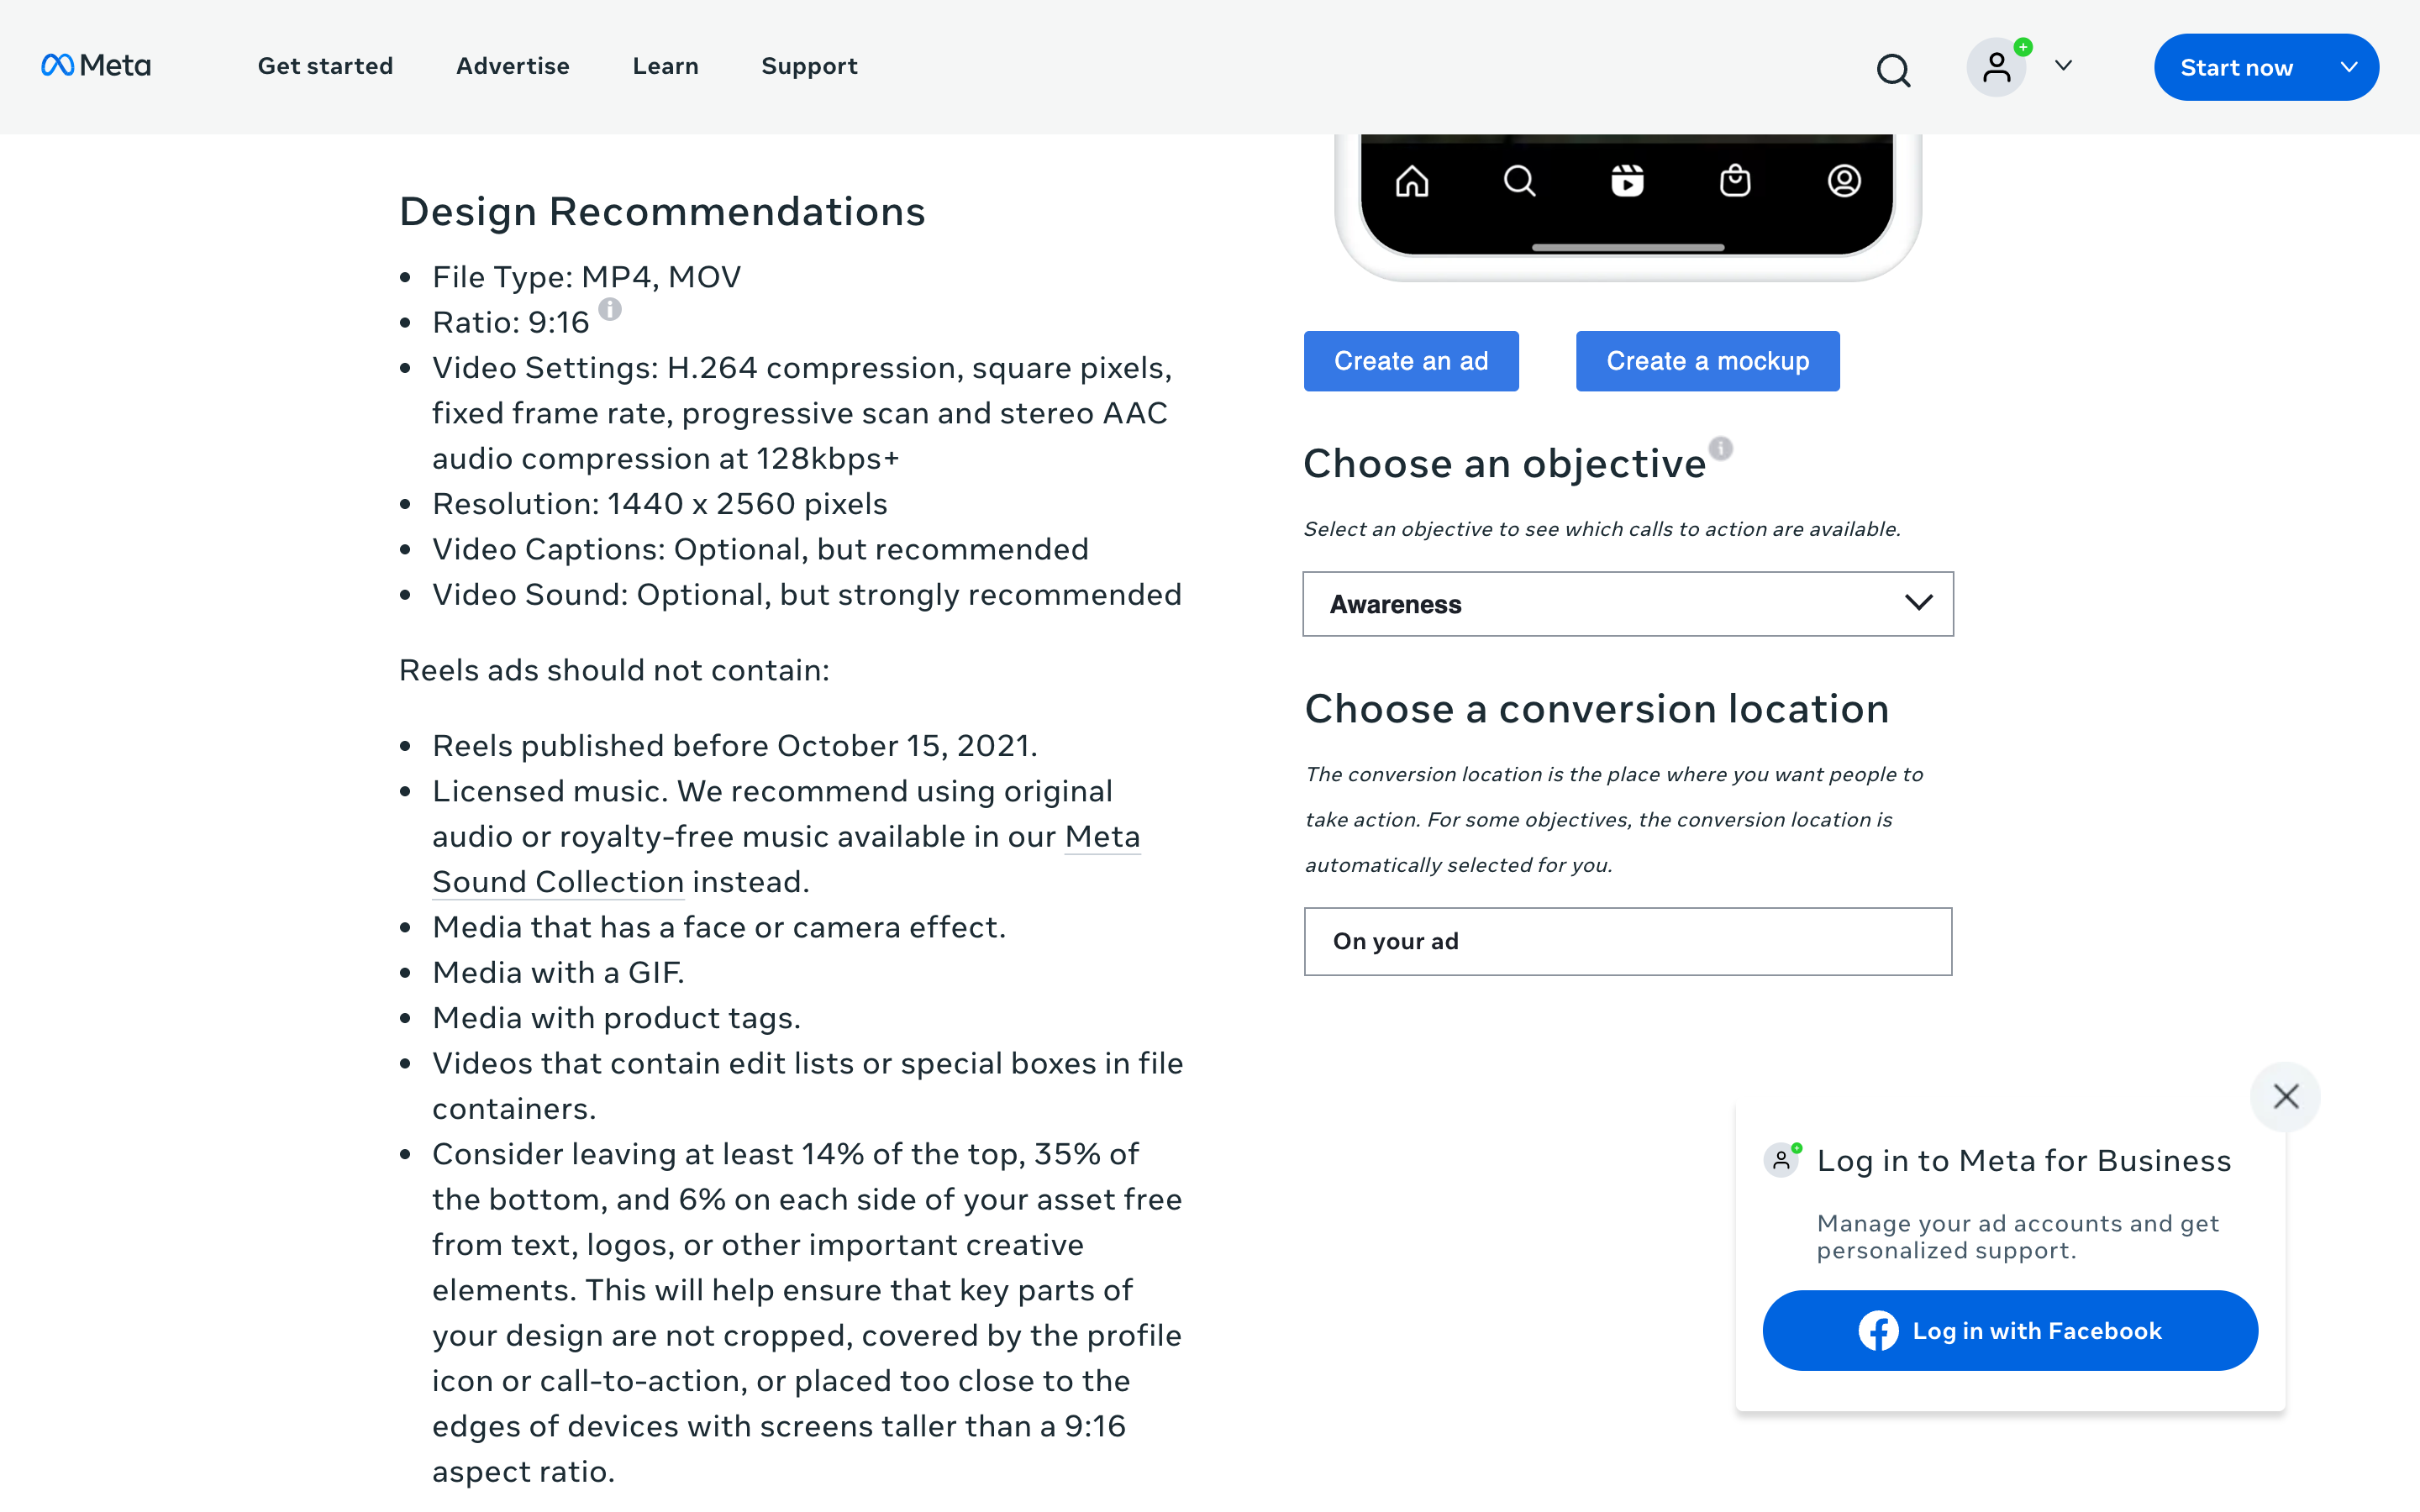The height and width of the screenshot is (1512, 2420).
Task: Close the Log in to Meta popup
Action: click(x=2285, y=1096)
